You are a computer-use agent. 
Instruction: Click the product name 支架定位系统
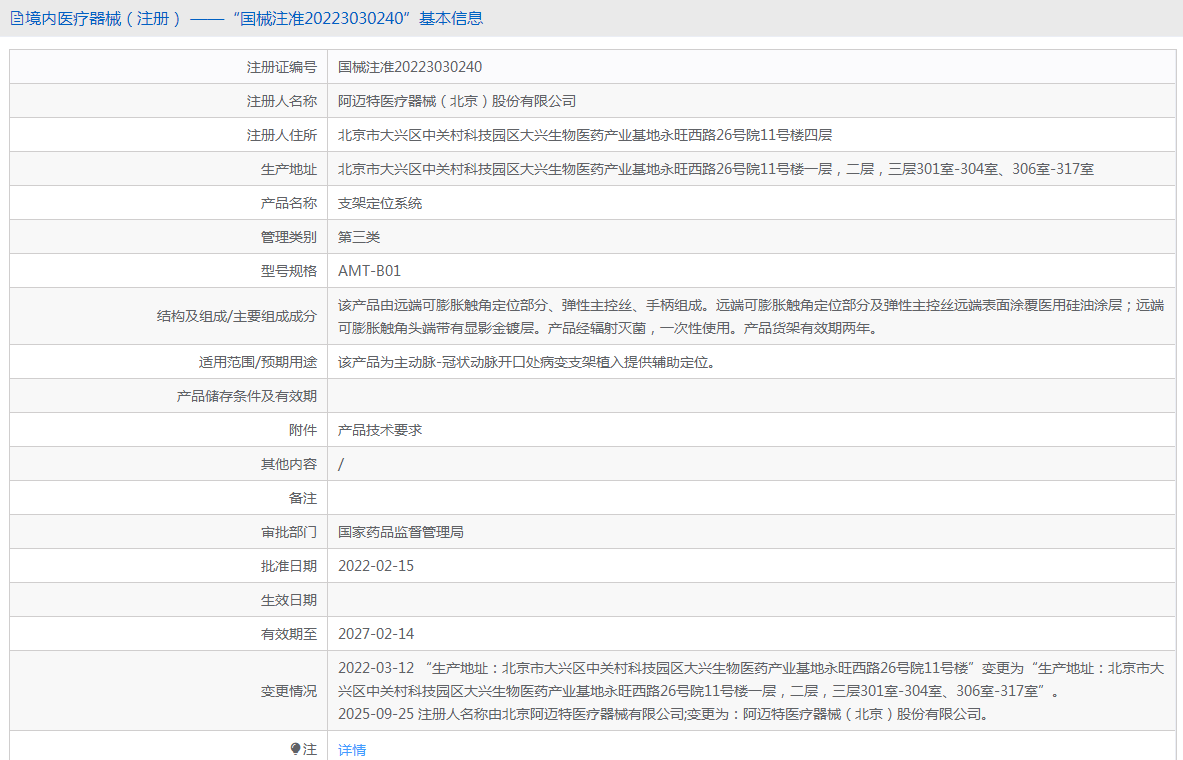(380, 203)
